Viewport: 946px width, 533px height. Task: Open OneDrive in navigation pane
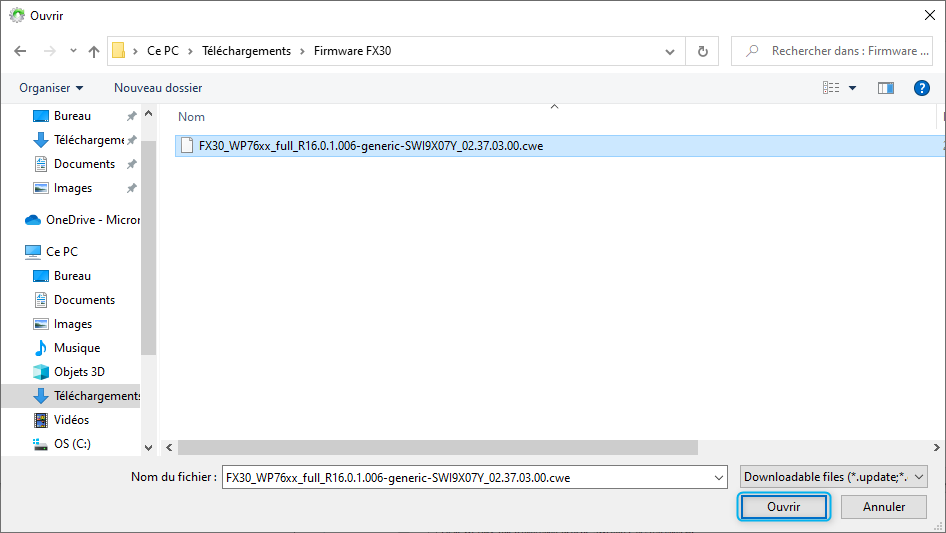click(x=92, y=220)
